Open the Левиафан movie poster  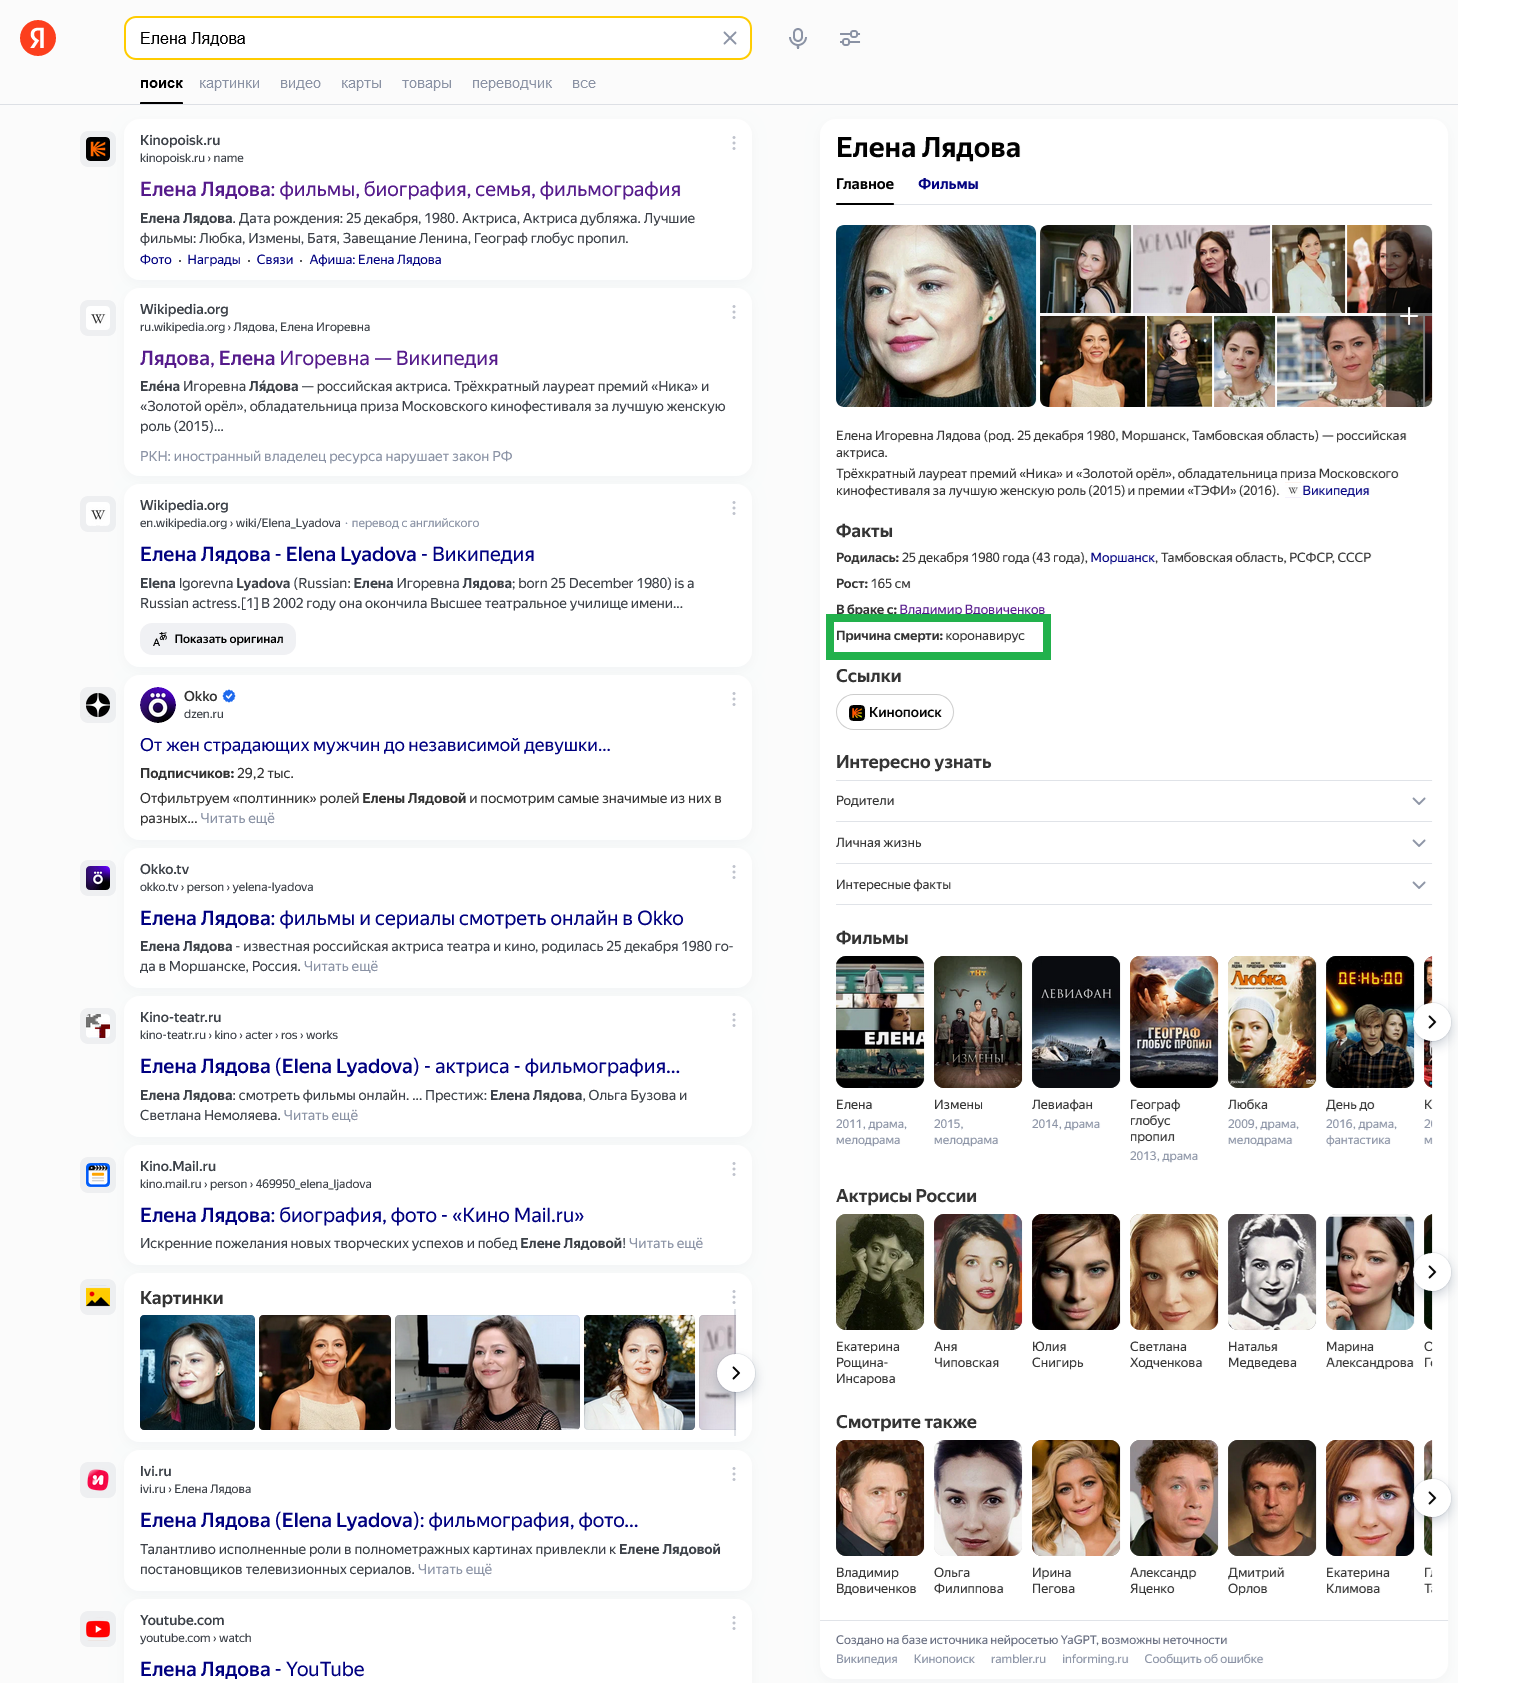[1076, 1022]
